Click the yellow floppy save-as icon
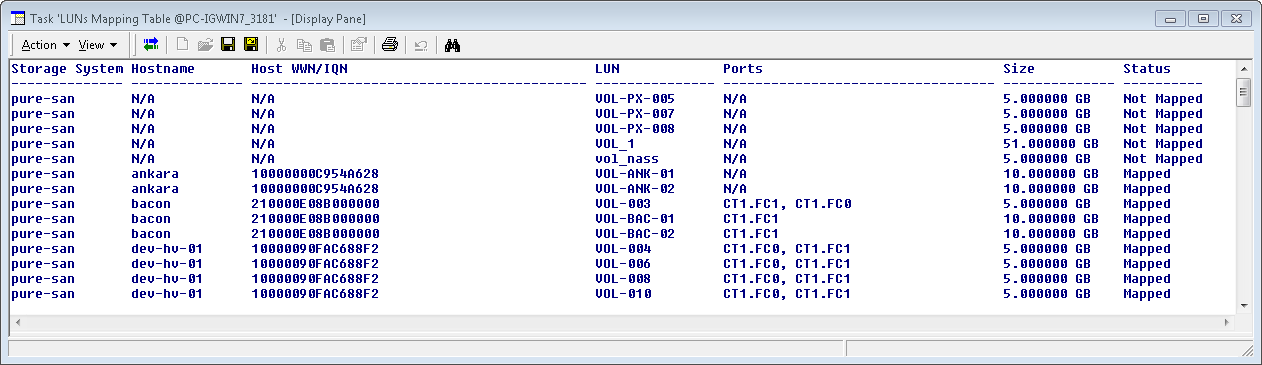 click(x=251, y=44)
